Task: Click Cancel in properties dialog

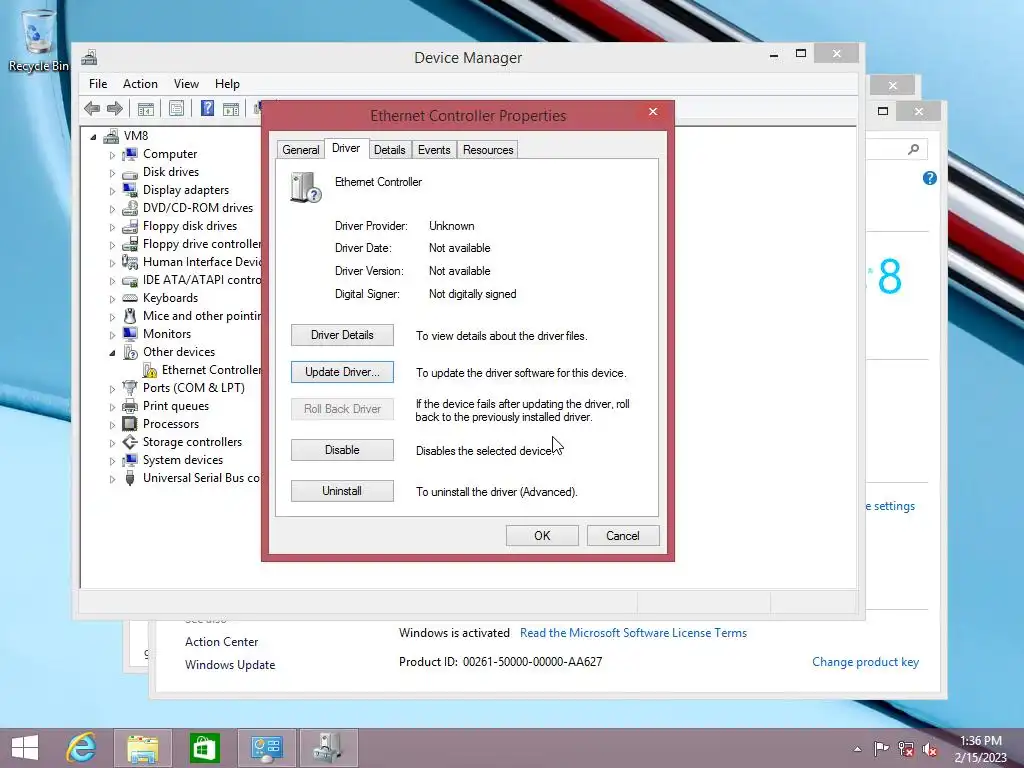Action: coord(623,536)
